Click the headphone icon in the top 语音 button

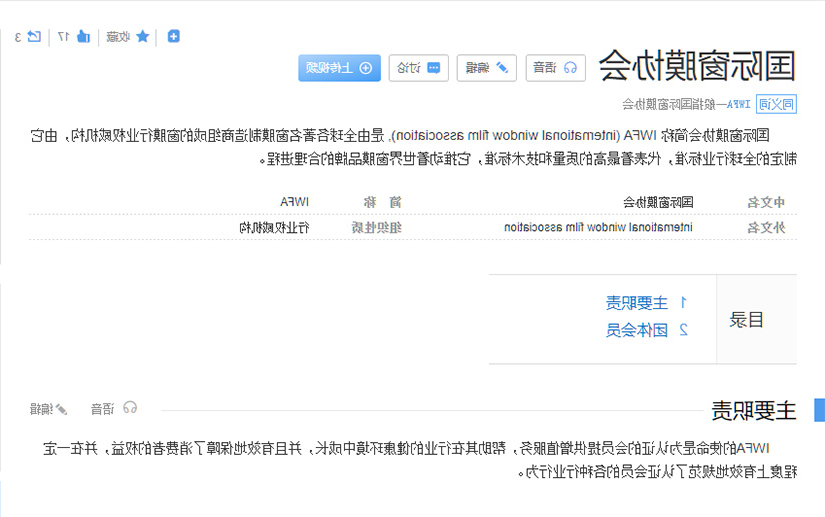coord(570,68)
